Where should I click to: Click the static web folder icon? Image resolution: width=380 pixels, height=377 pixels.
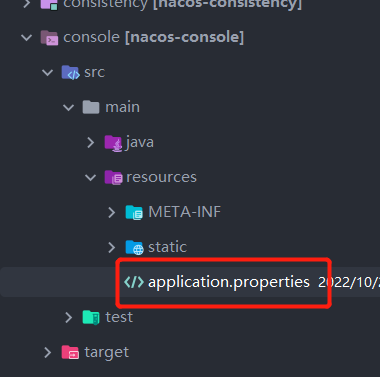pos(134,248)
